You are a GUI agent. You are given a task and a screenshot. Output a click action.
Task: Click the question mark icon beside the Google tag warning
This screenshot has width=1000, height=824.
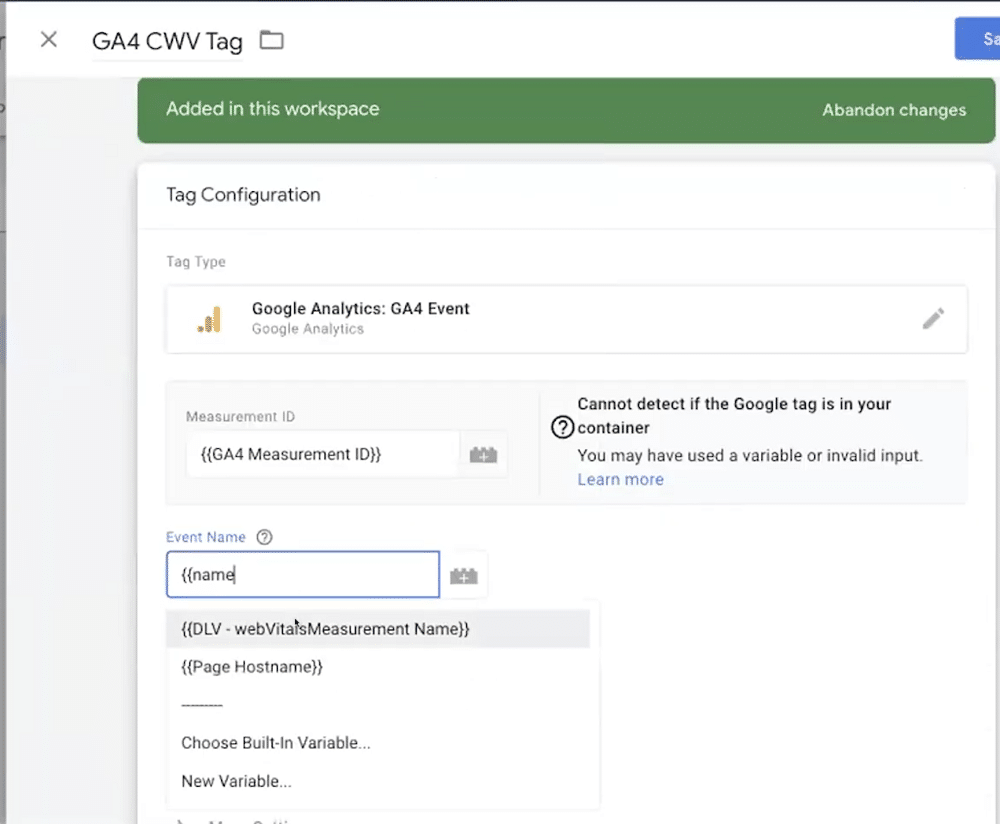pyautogui.click(x=563, y=428)
